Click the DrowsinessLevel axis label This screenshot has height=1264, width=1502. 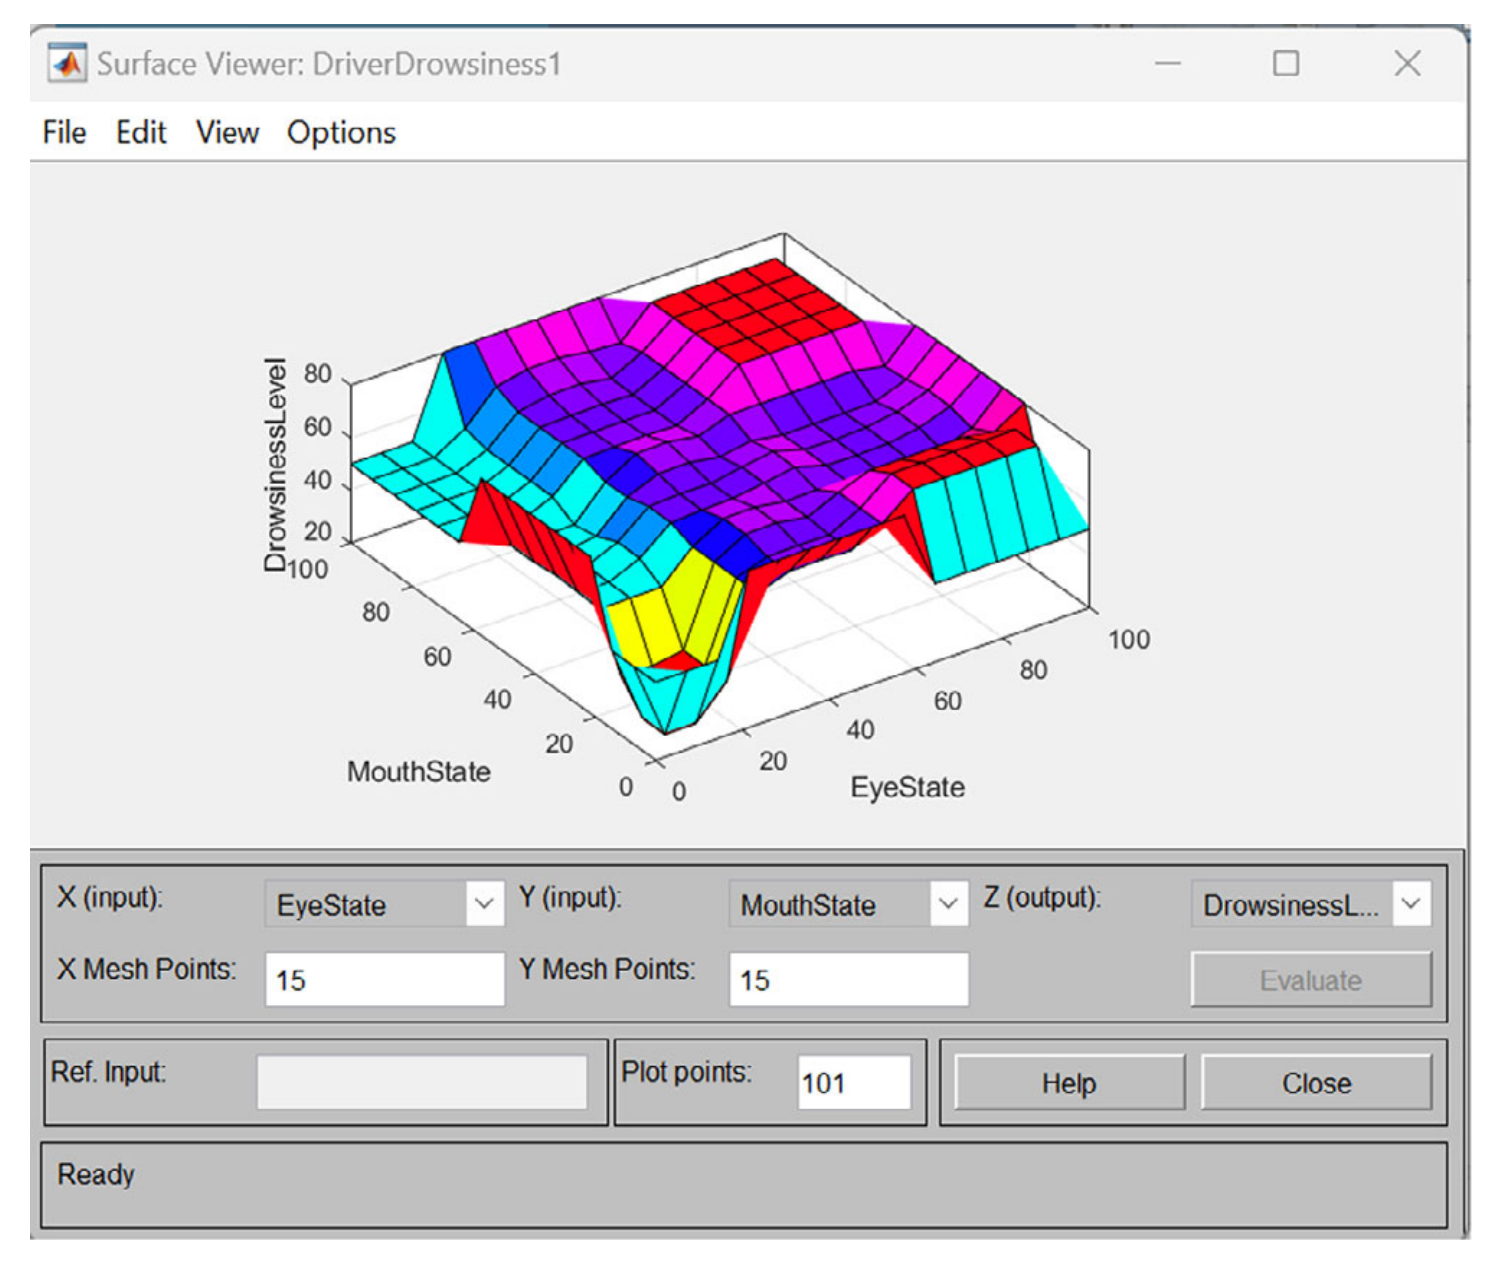point(275,465)
